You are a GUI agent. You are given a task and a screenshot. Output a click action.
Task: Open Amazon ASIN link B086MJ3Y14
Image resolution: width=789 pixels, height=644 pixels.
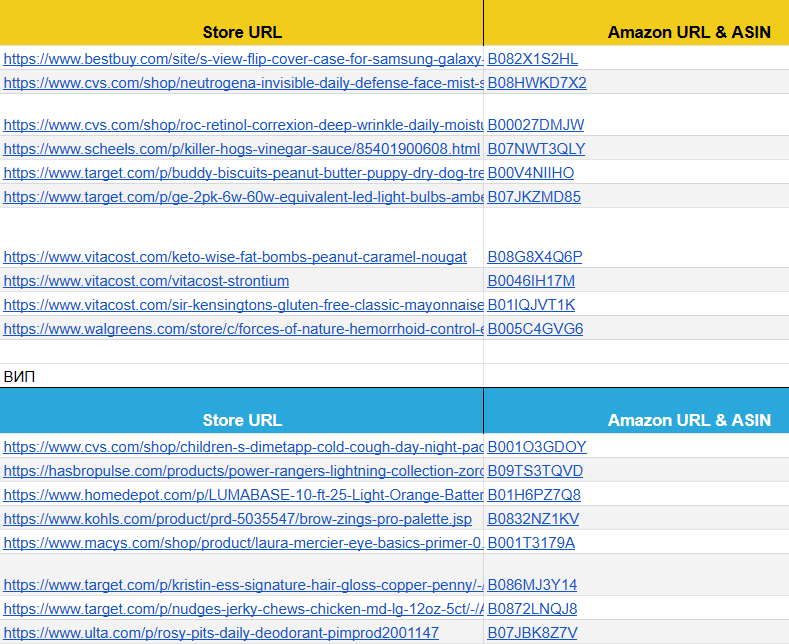(x=532, y=585)
